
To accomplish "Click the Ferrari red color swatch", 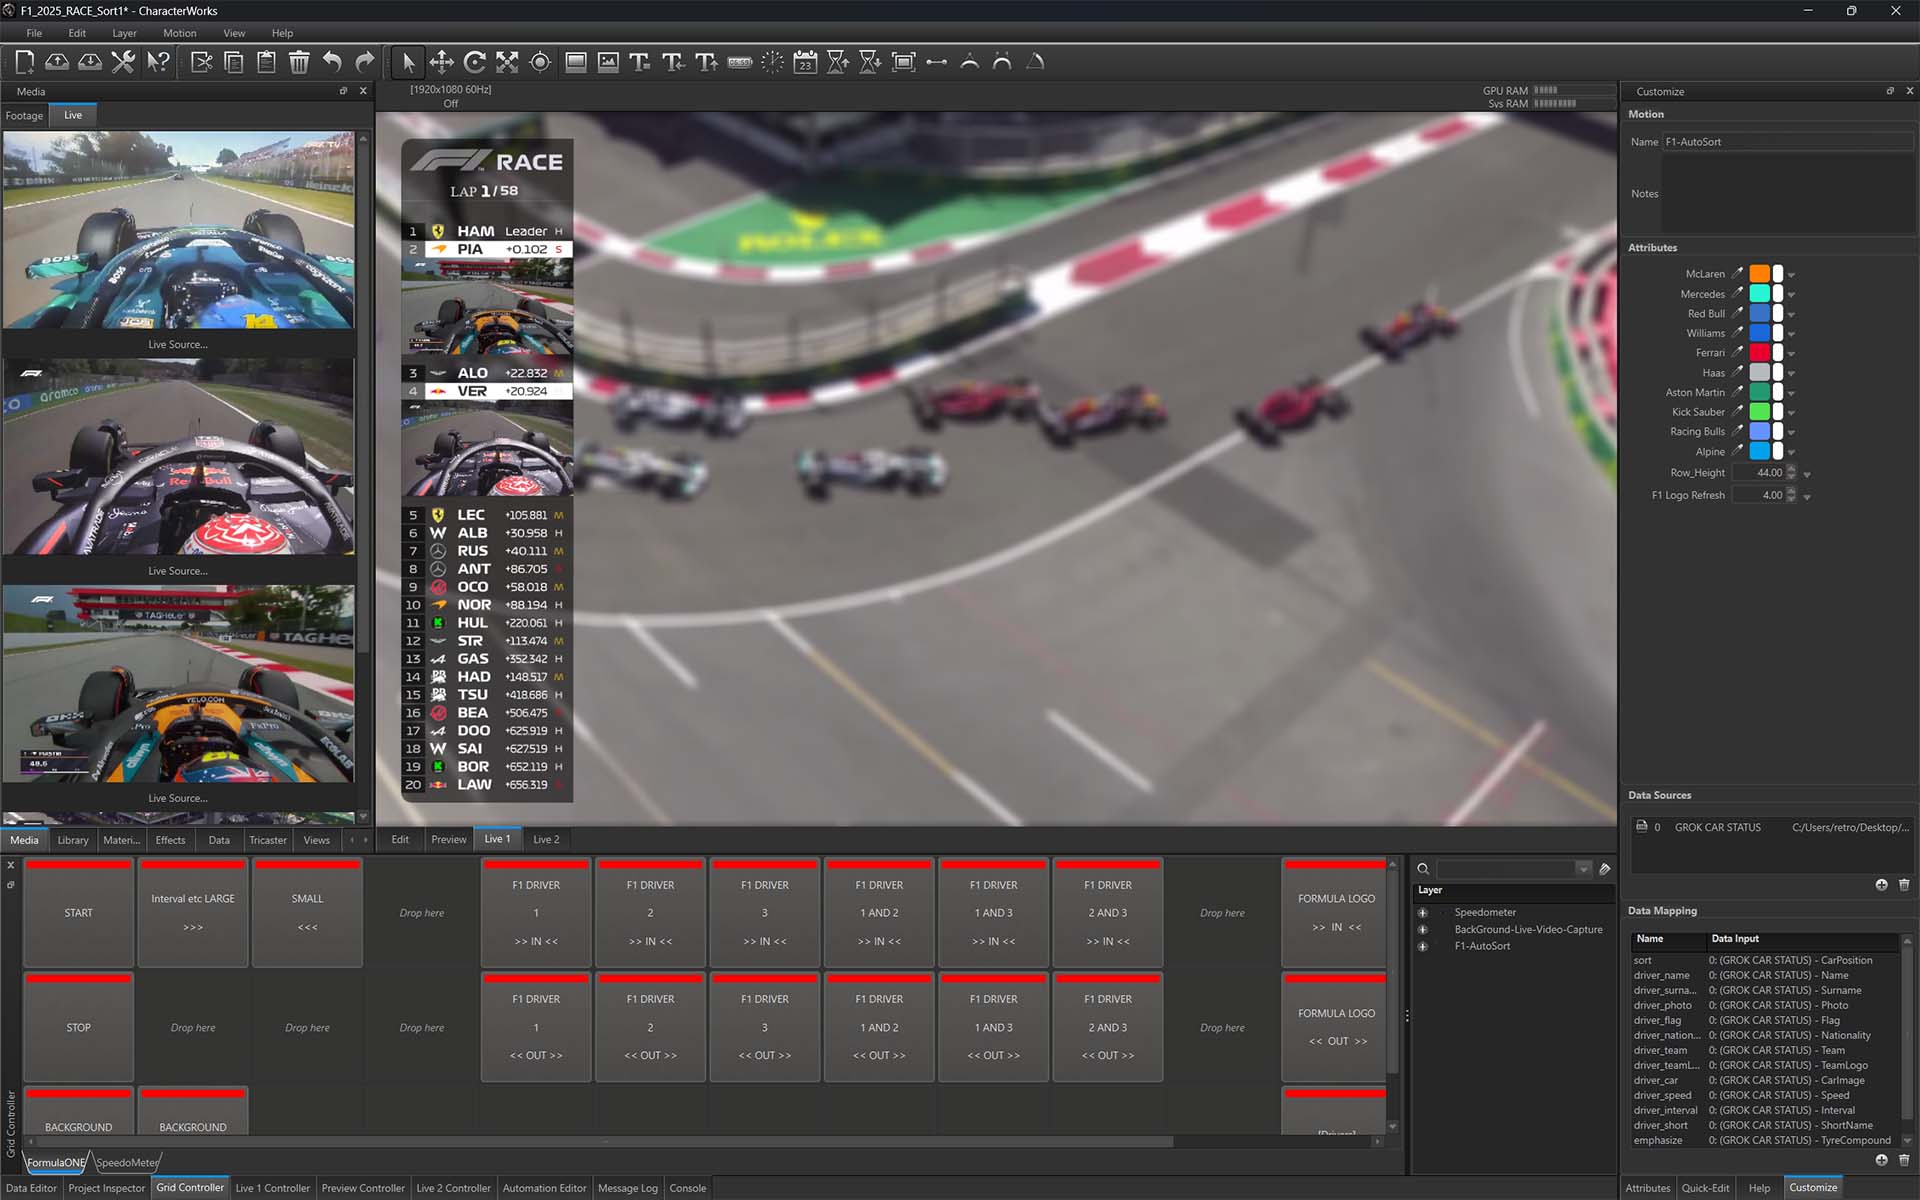I will [1759, 353].
